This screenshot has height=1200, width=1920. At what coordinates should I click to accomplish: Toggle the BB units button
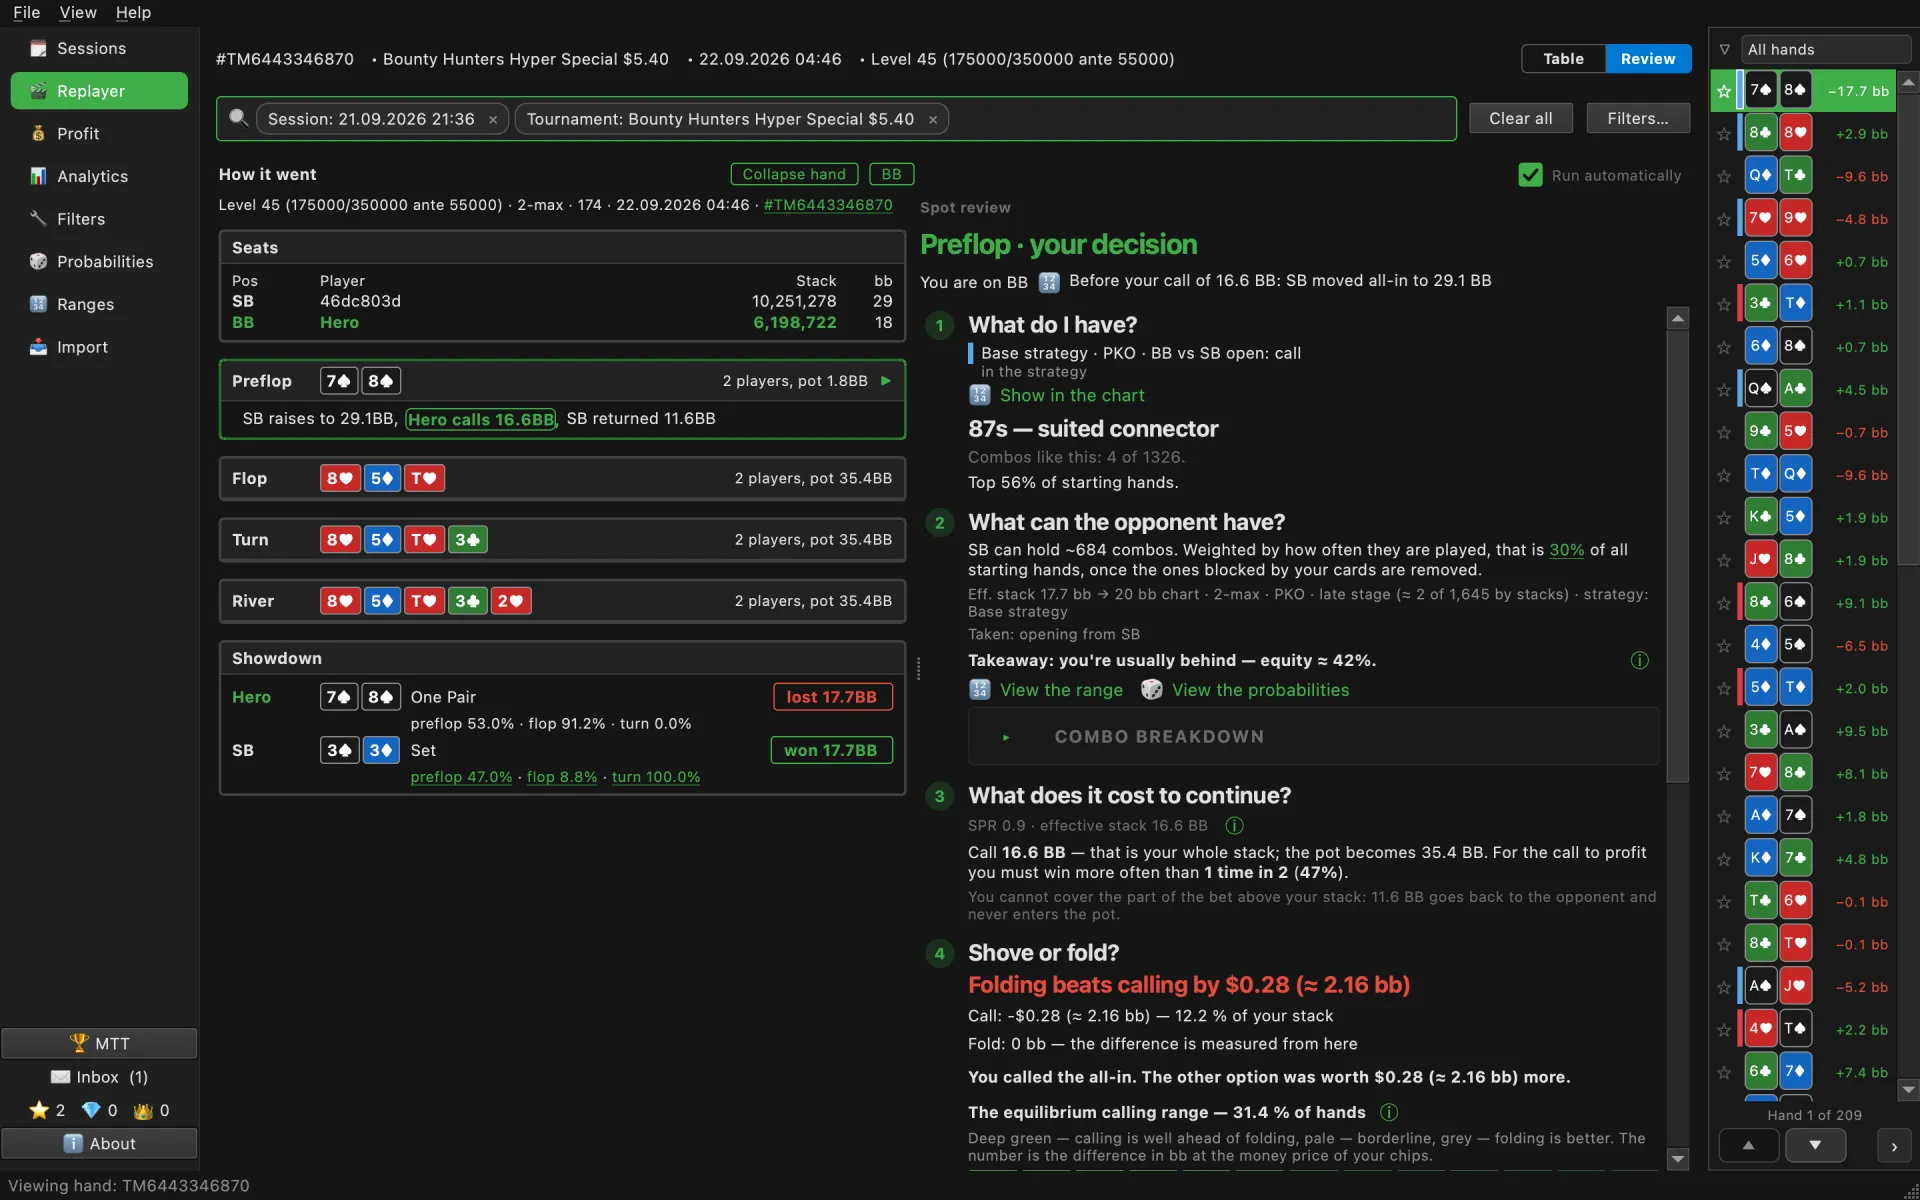click(891, 174)
